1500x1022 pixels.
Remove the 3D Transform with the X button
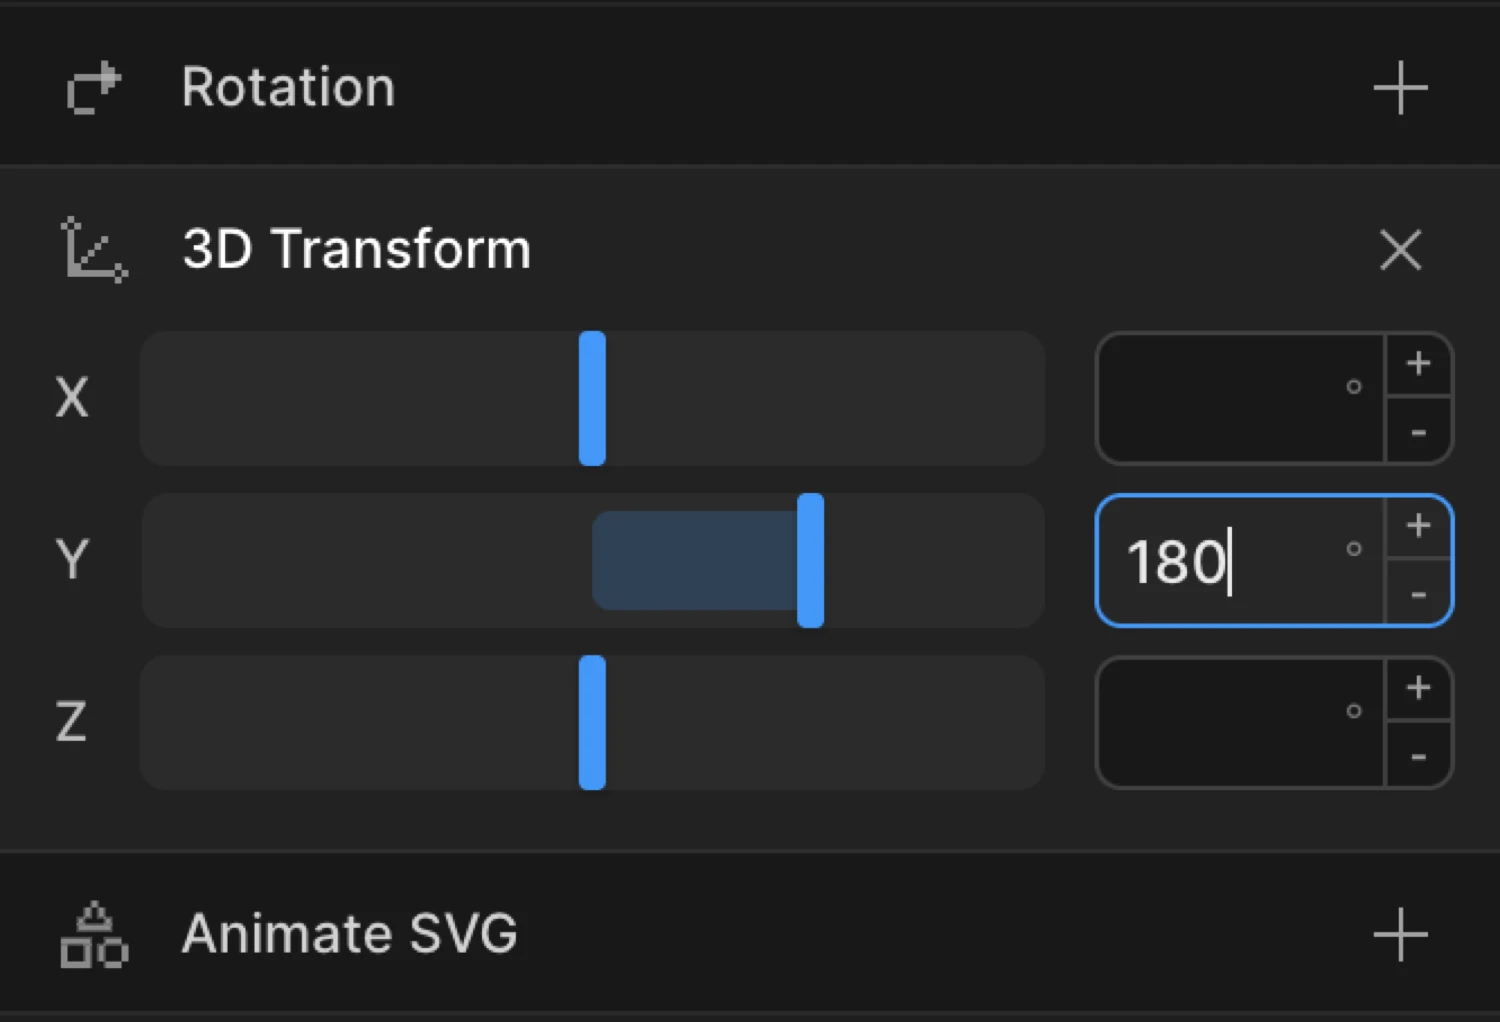click(x=1400, y=250)
